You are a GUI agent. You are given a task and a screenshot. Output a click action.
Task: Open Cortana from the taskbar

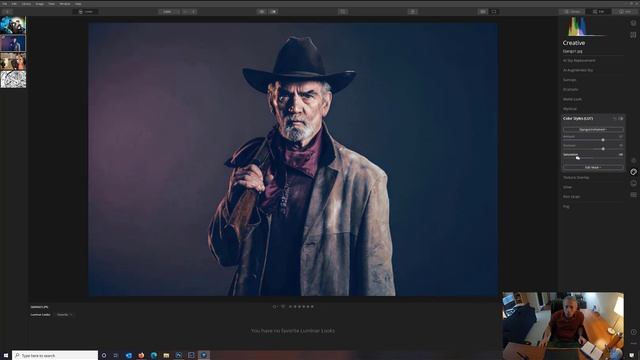[x=104, y=356]
